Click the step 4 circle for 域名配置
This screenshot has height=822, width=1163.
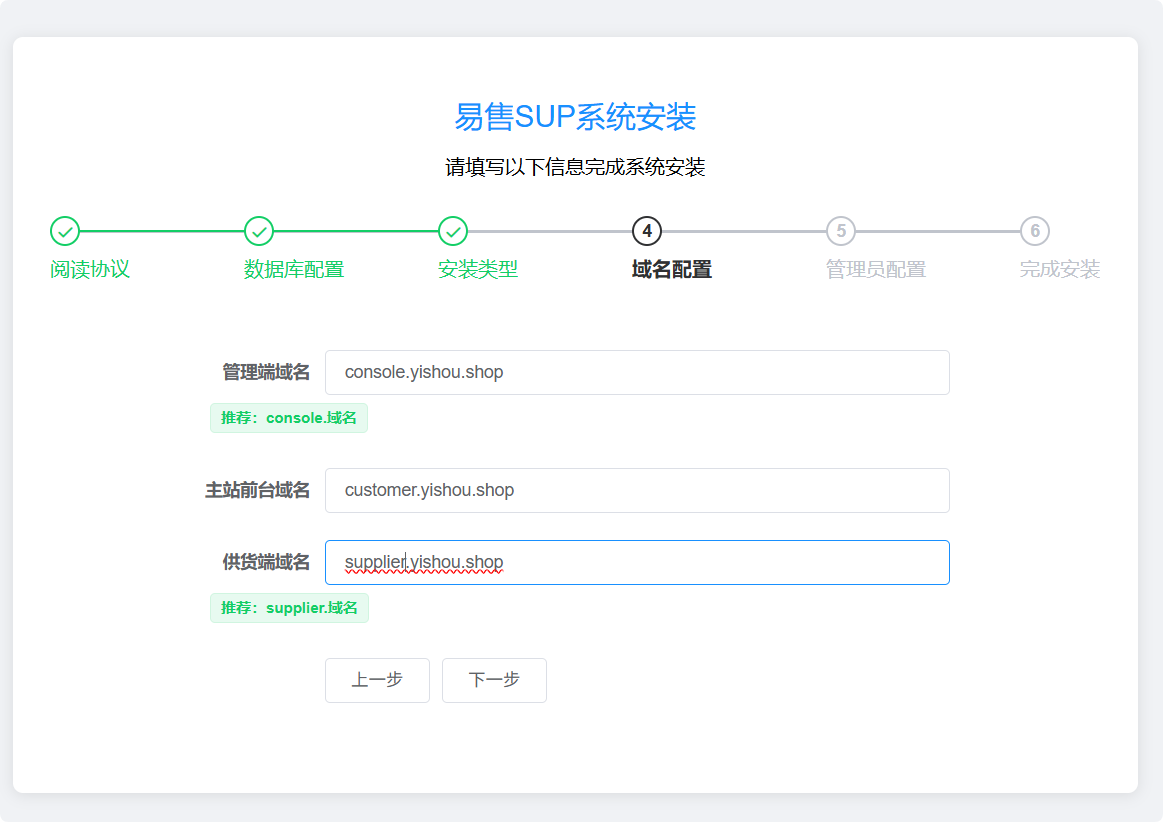646,230
